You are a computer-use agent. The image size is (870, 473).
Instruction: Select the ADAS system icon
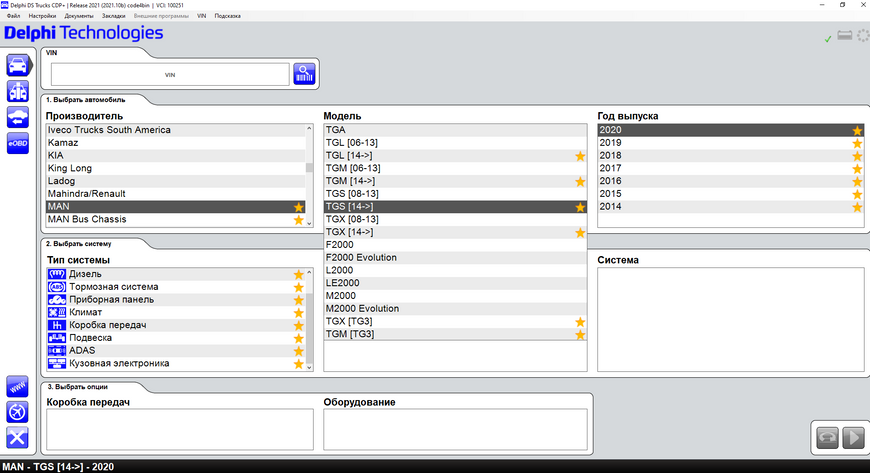(57, 350)
